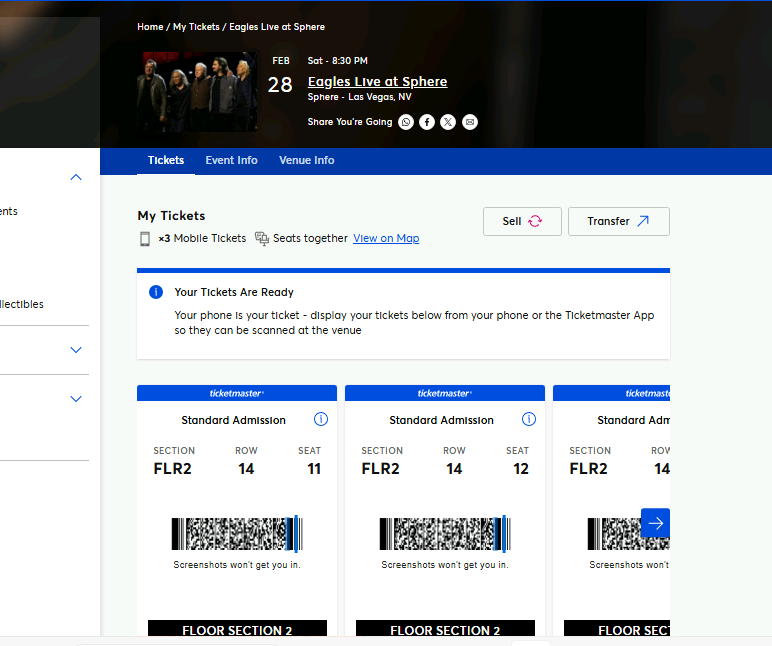Click the barcode on seat 12 ticket
Screen dimensions: 772x646
tap(445, 534)
